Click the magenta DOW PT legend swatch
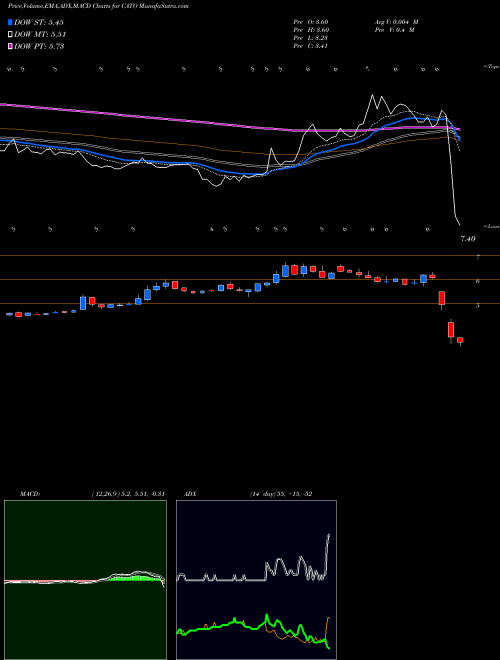Viewport: 500px width, 660px height. (x=11, y=46)
